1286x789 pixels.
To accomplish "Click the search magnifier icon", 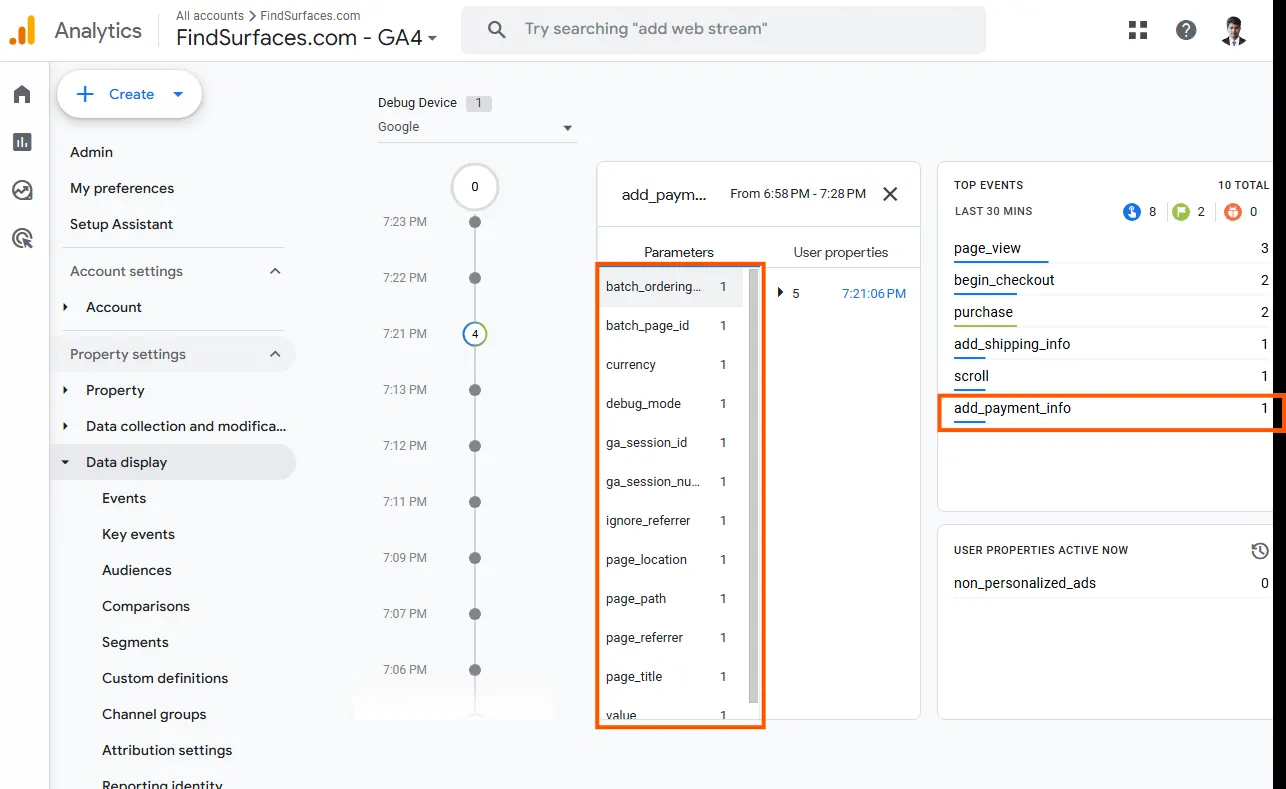I will tap(497, 30).
